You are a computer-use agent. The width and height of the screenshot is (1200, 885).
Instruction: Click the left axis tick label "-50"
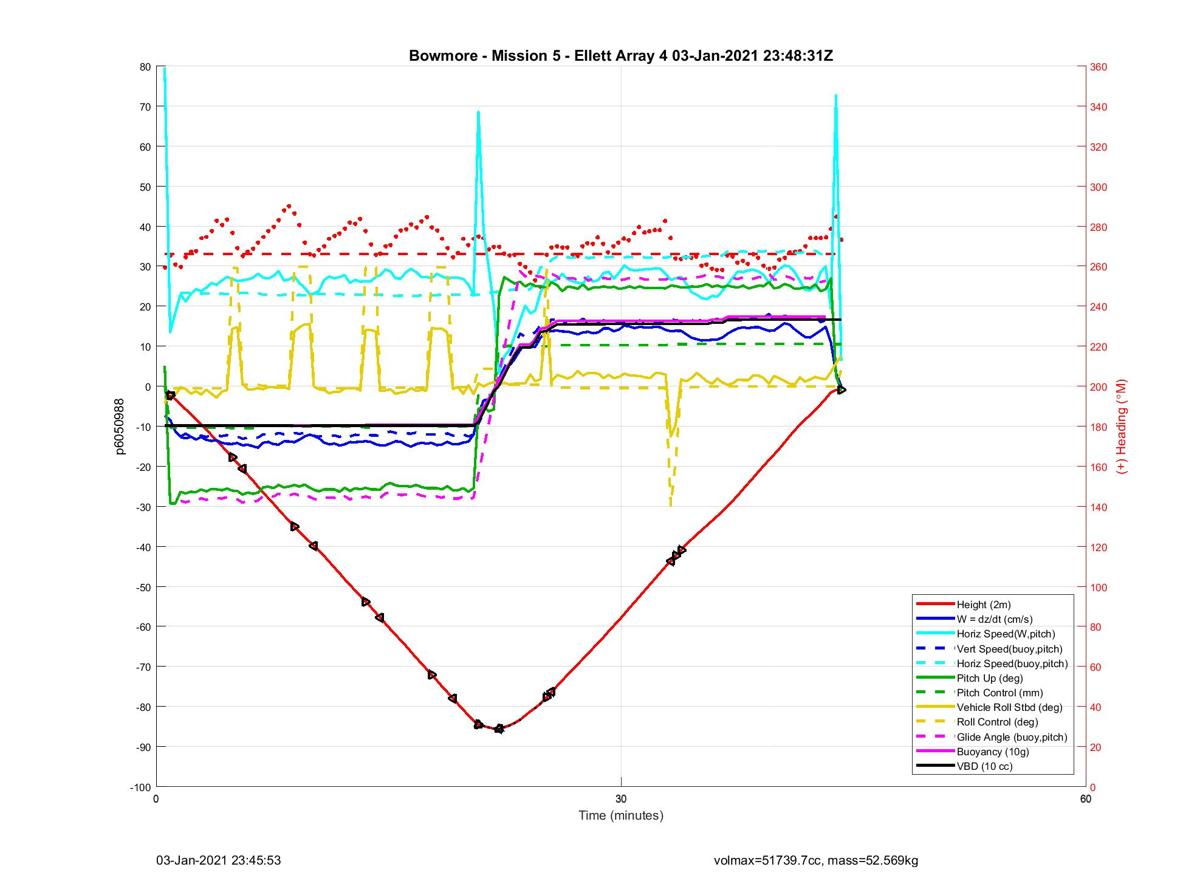(142, 587)
